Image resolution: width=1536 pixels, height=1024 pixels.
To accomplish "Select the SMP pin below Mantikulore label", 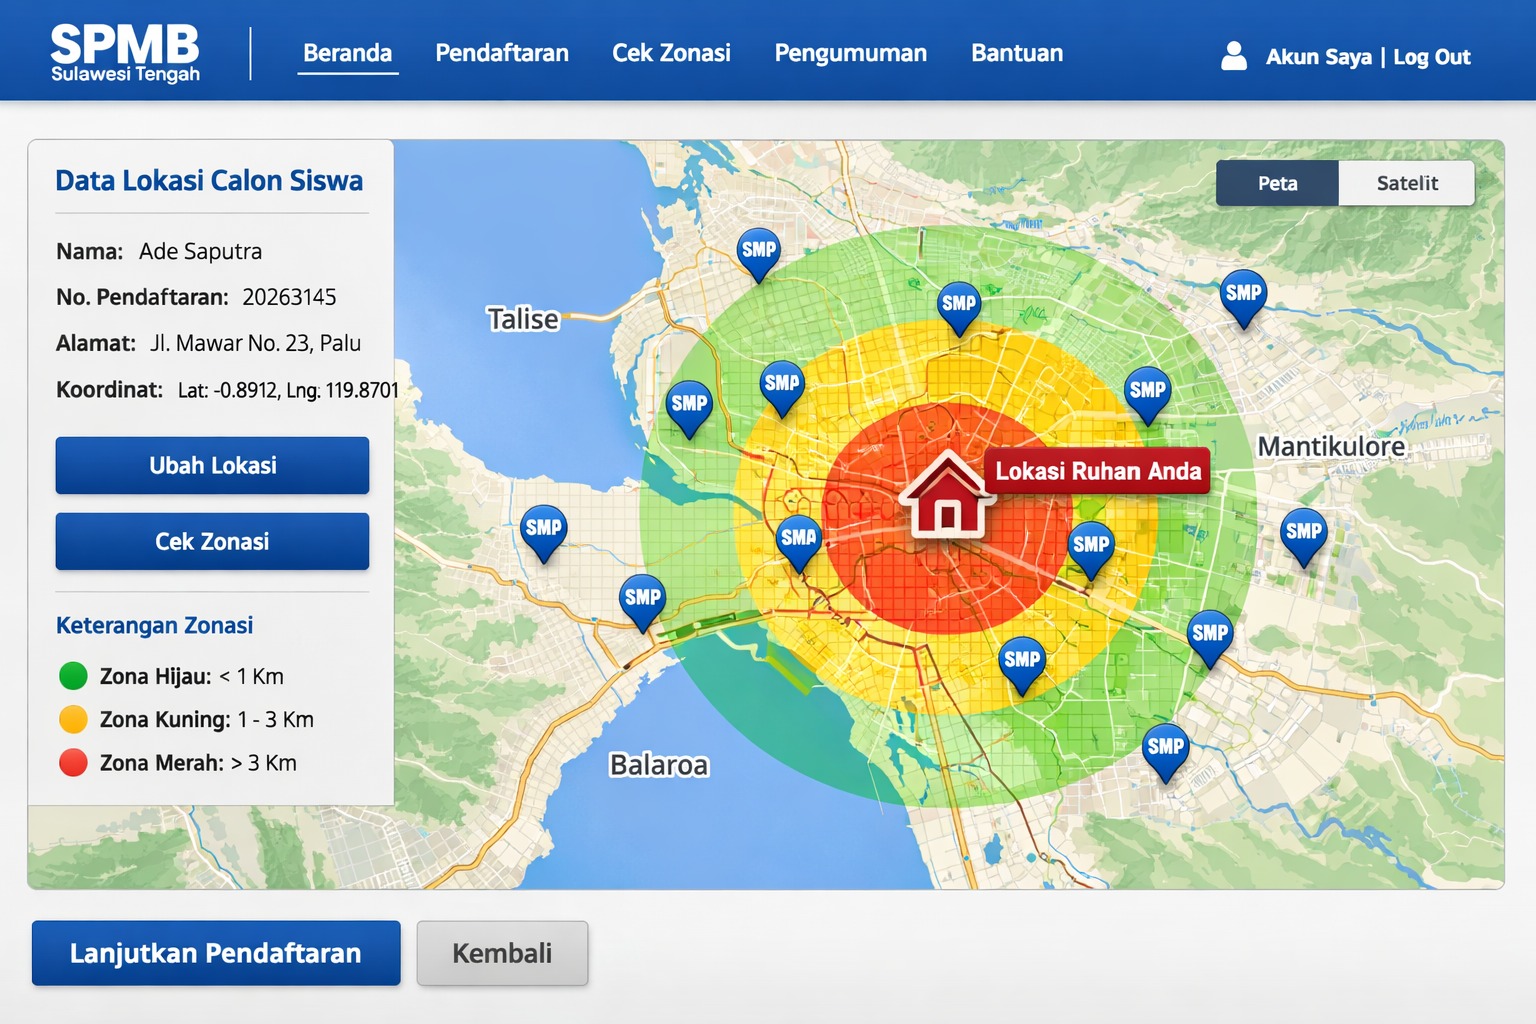I will point(1303,533).
